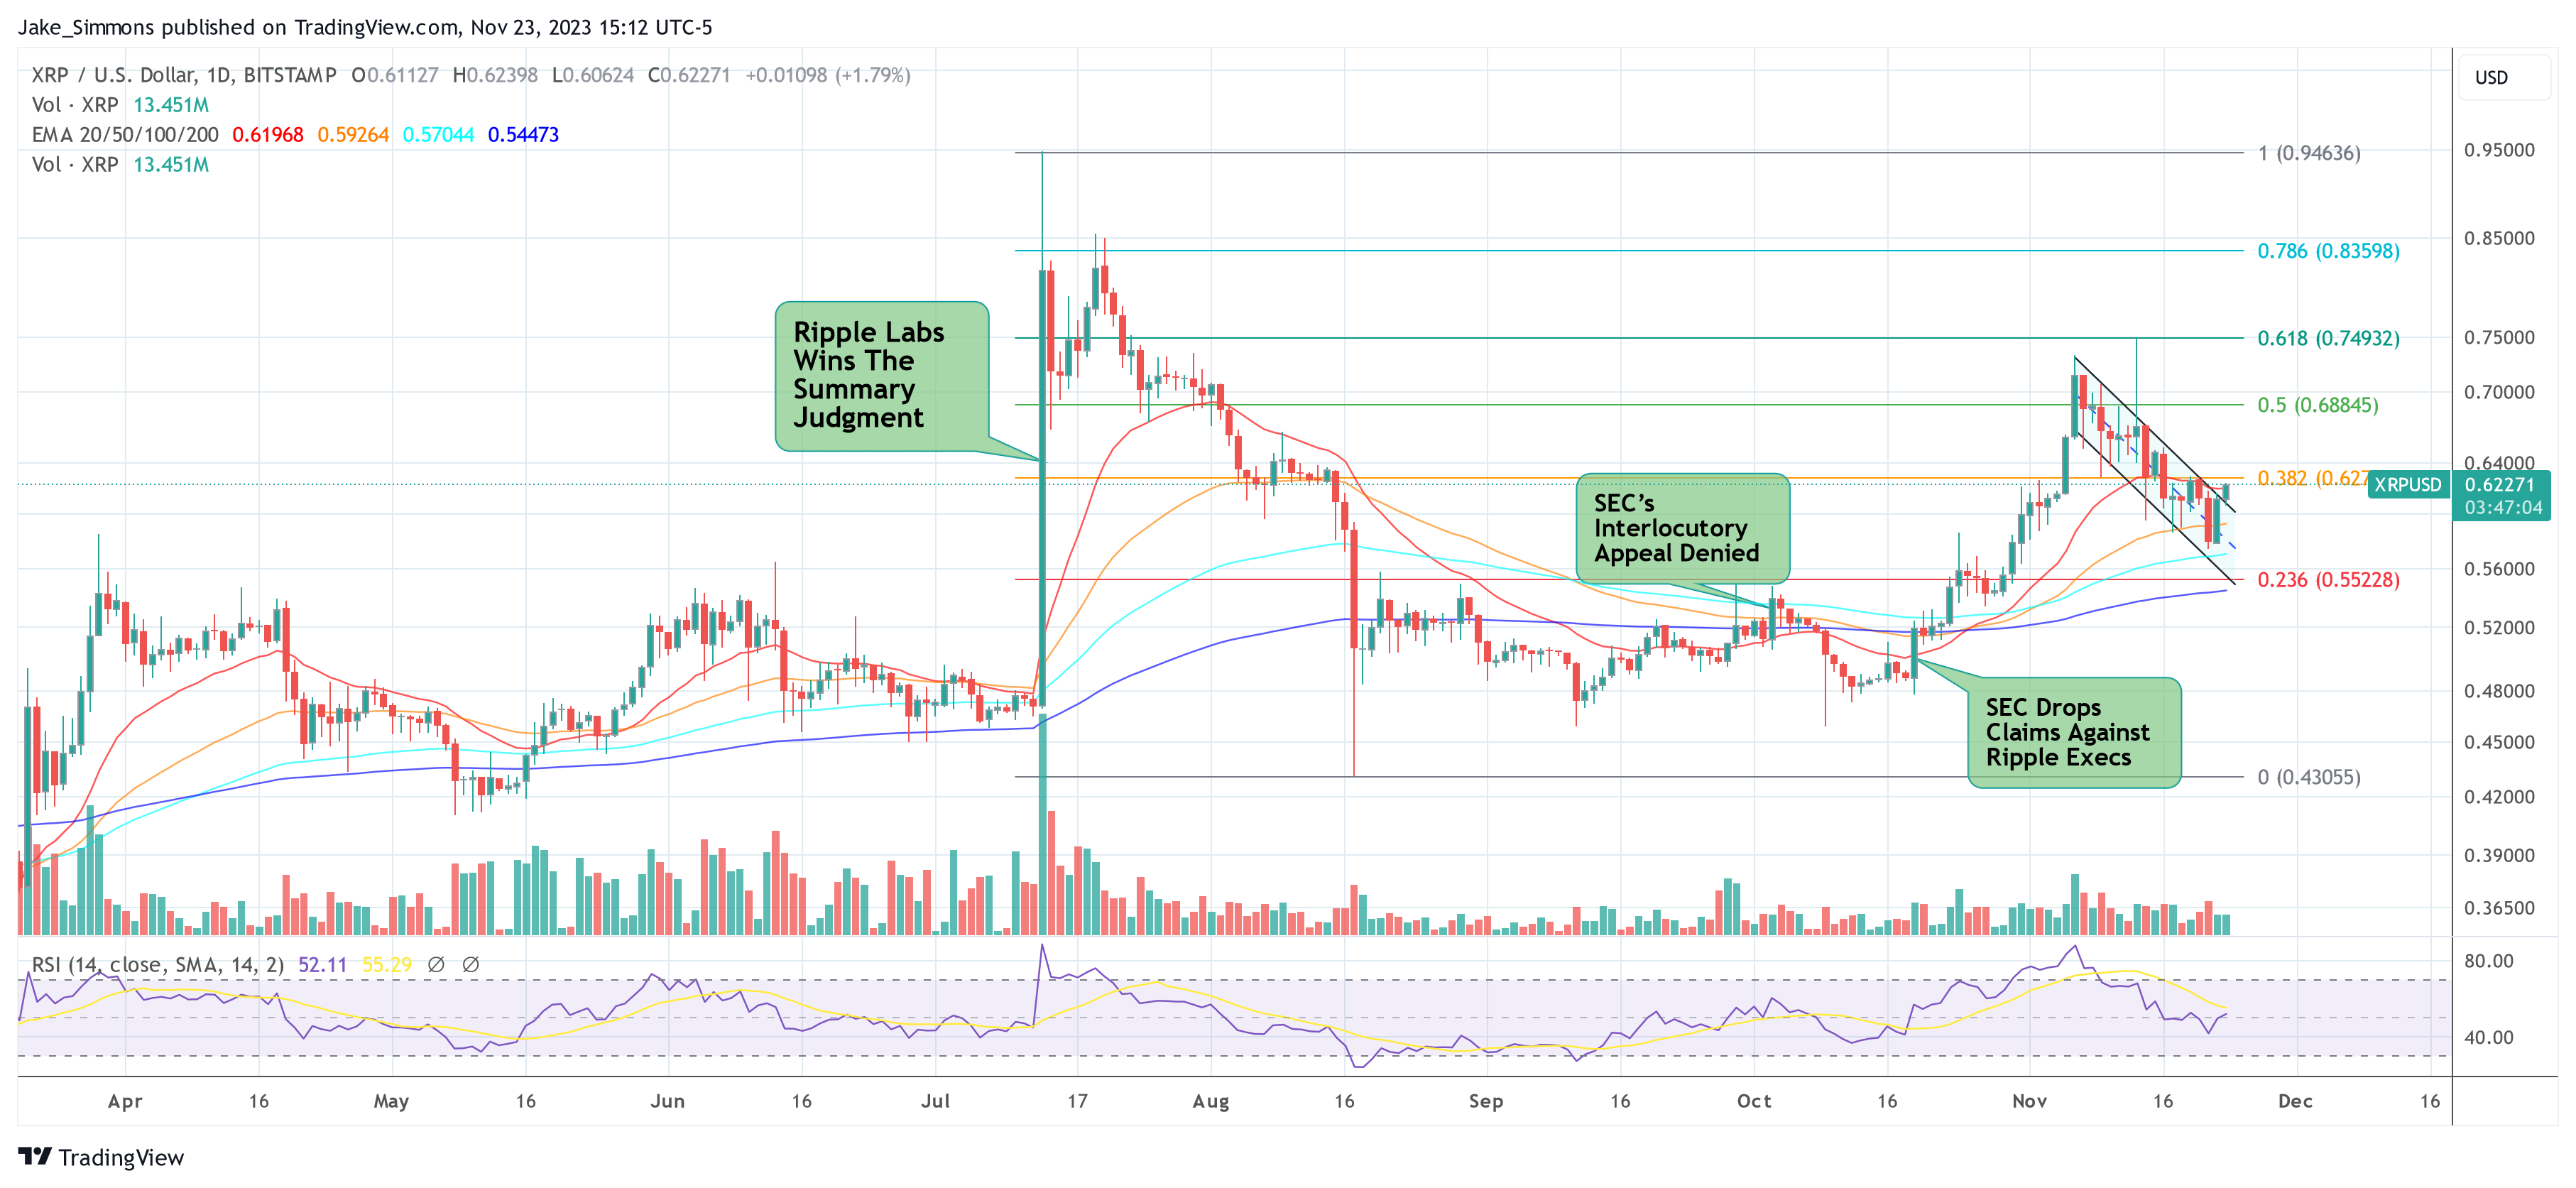Screen dimensions: 2576x1188
Task: Click the change value +0.01098 (+1.79%)
Action: coord(828,75)
